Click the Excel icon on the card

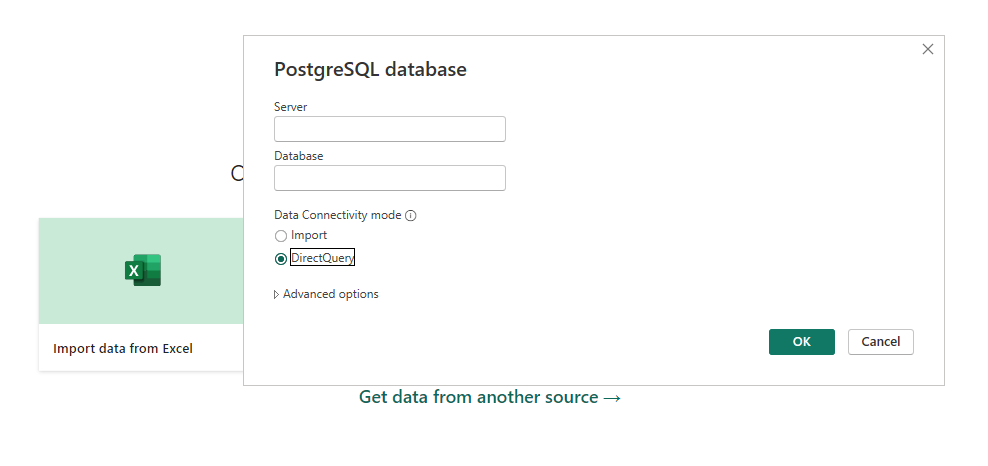click(143, 270)
